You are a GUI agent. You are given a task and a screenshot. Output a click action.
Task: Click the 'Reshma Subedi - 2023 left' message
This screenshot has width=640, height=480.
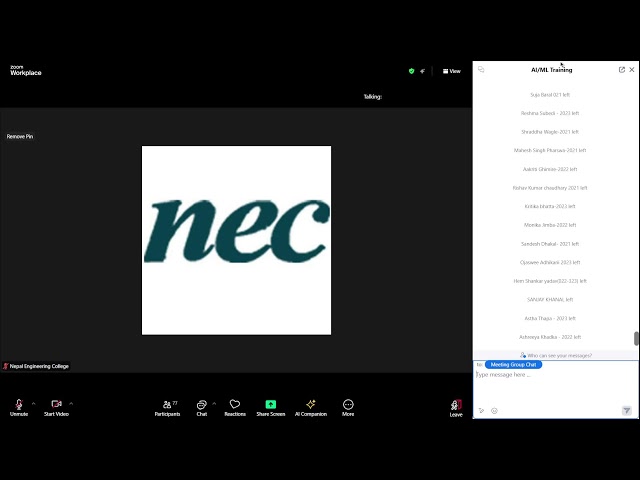(x=550, y=113)
